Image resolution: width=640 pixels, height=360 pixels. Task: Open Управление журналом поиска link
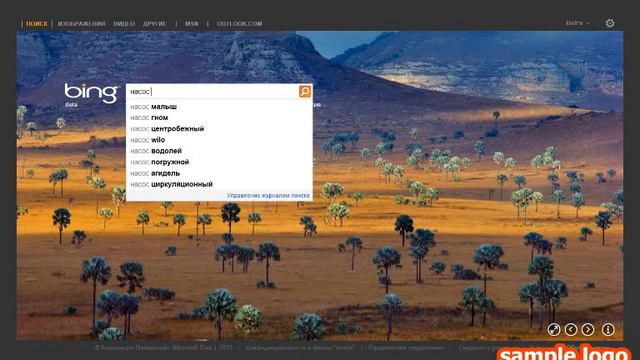point(268,196)
